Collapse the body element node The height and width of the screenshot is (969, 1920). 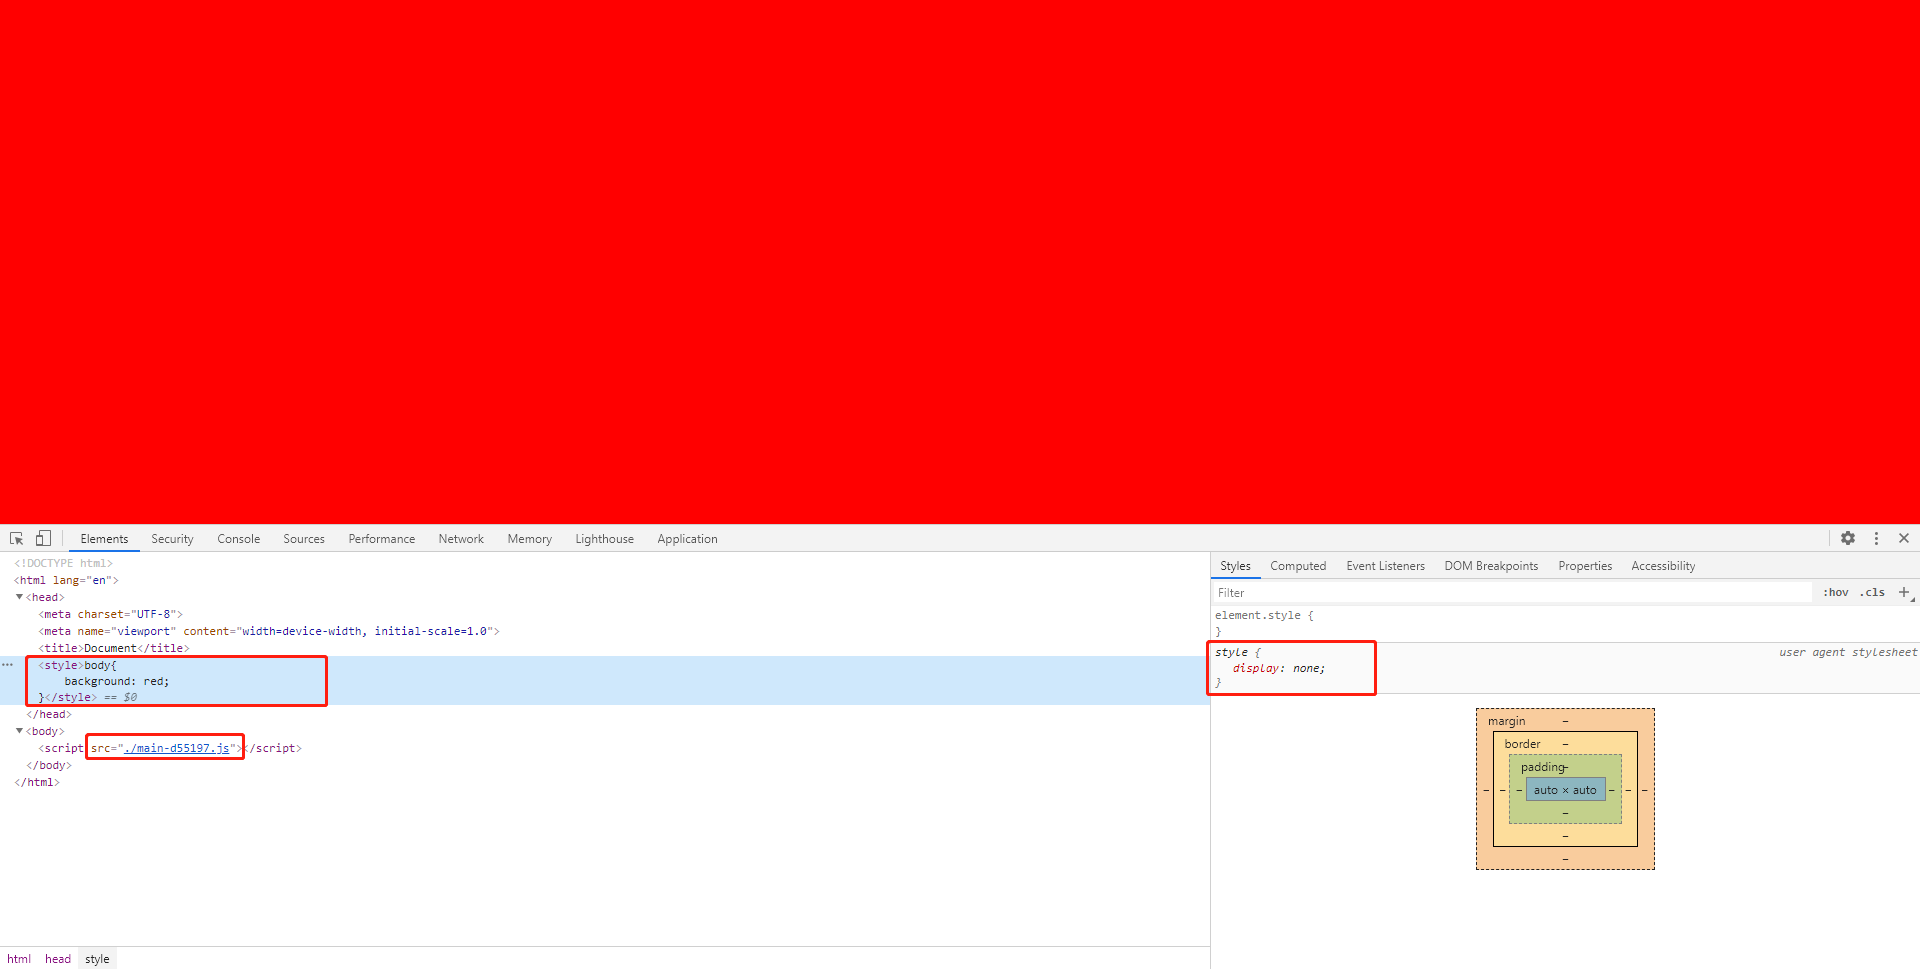click(x=19, y=731)
